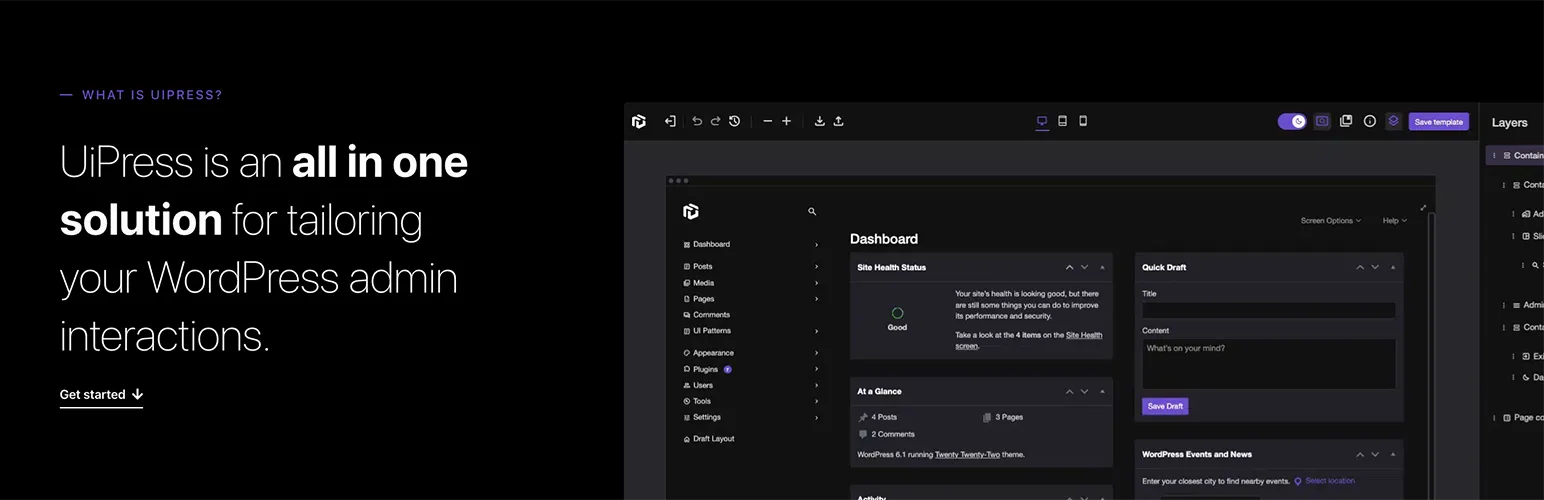The height and width of the screenshot is (500, 1544).
Task: Click the export upload icon
Action: point(838,121)
